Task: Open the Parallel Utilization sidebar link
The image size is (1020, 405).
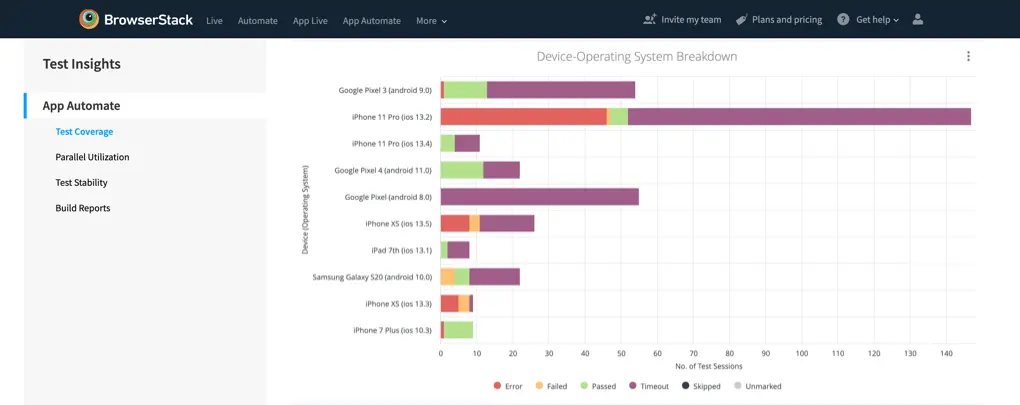Action: click(x=92, y=157)
